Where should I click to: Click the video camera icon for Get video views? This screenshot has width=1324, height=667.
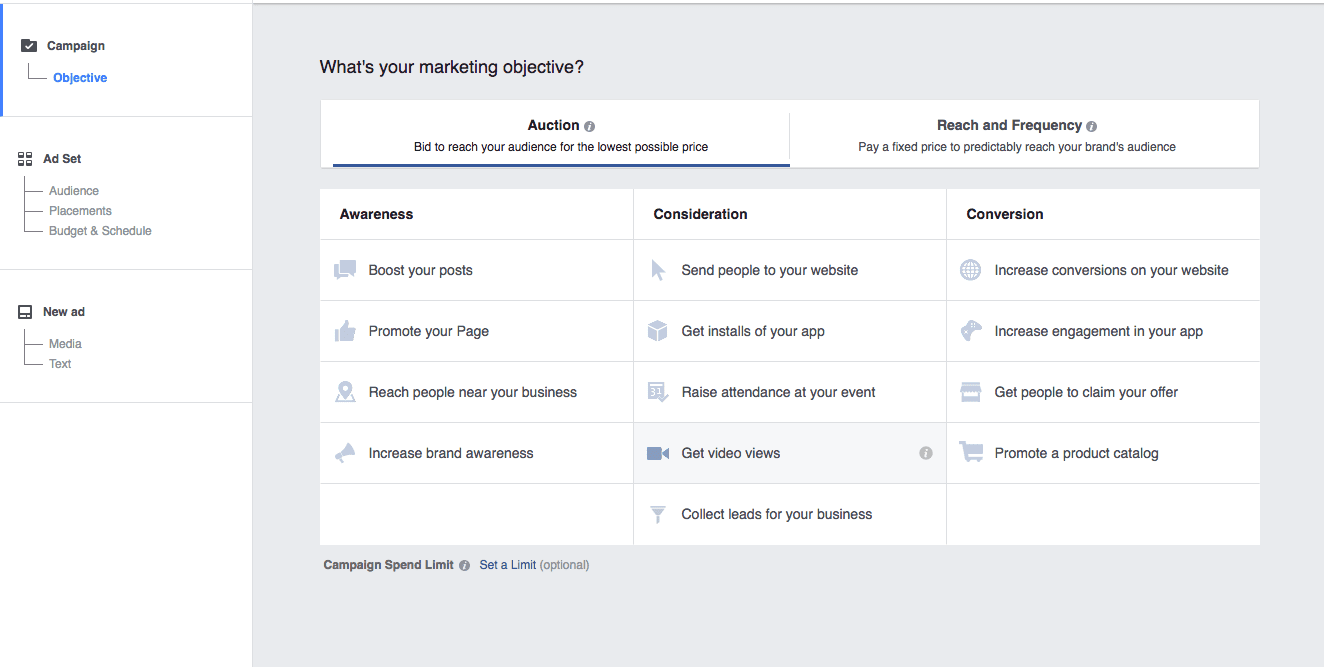point(658,453)
